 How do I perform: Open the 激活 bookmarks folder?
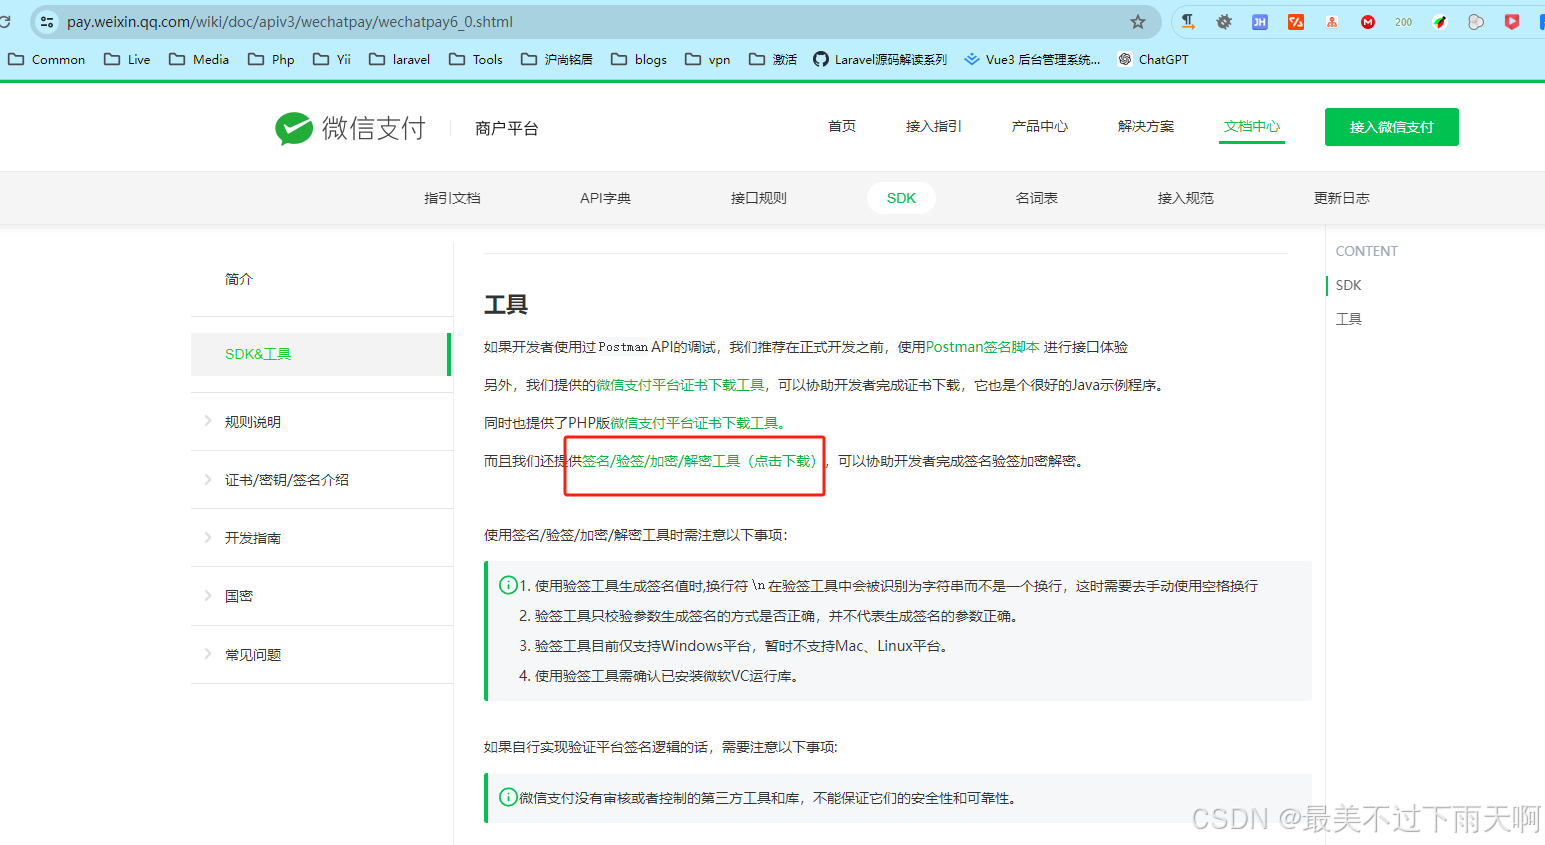point(773,60)
